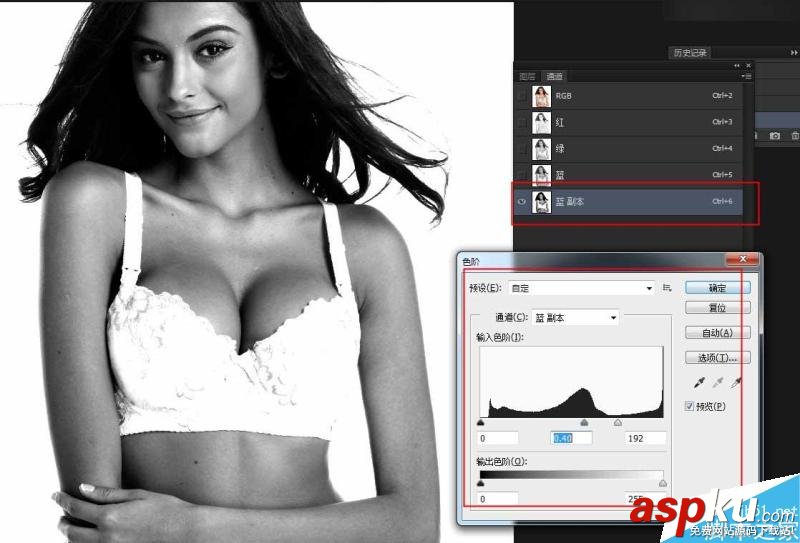This screenshot has height=543, width=800.
Task: Open the preset options icon beside 预设 dropdown
Action: [x=667, y=288]
